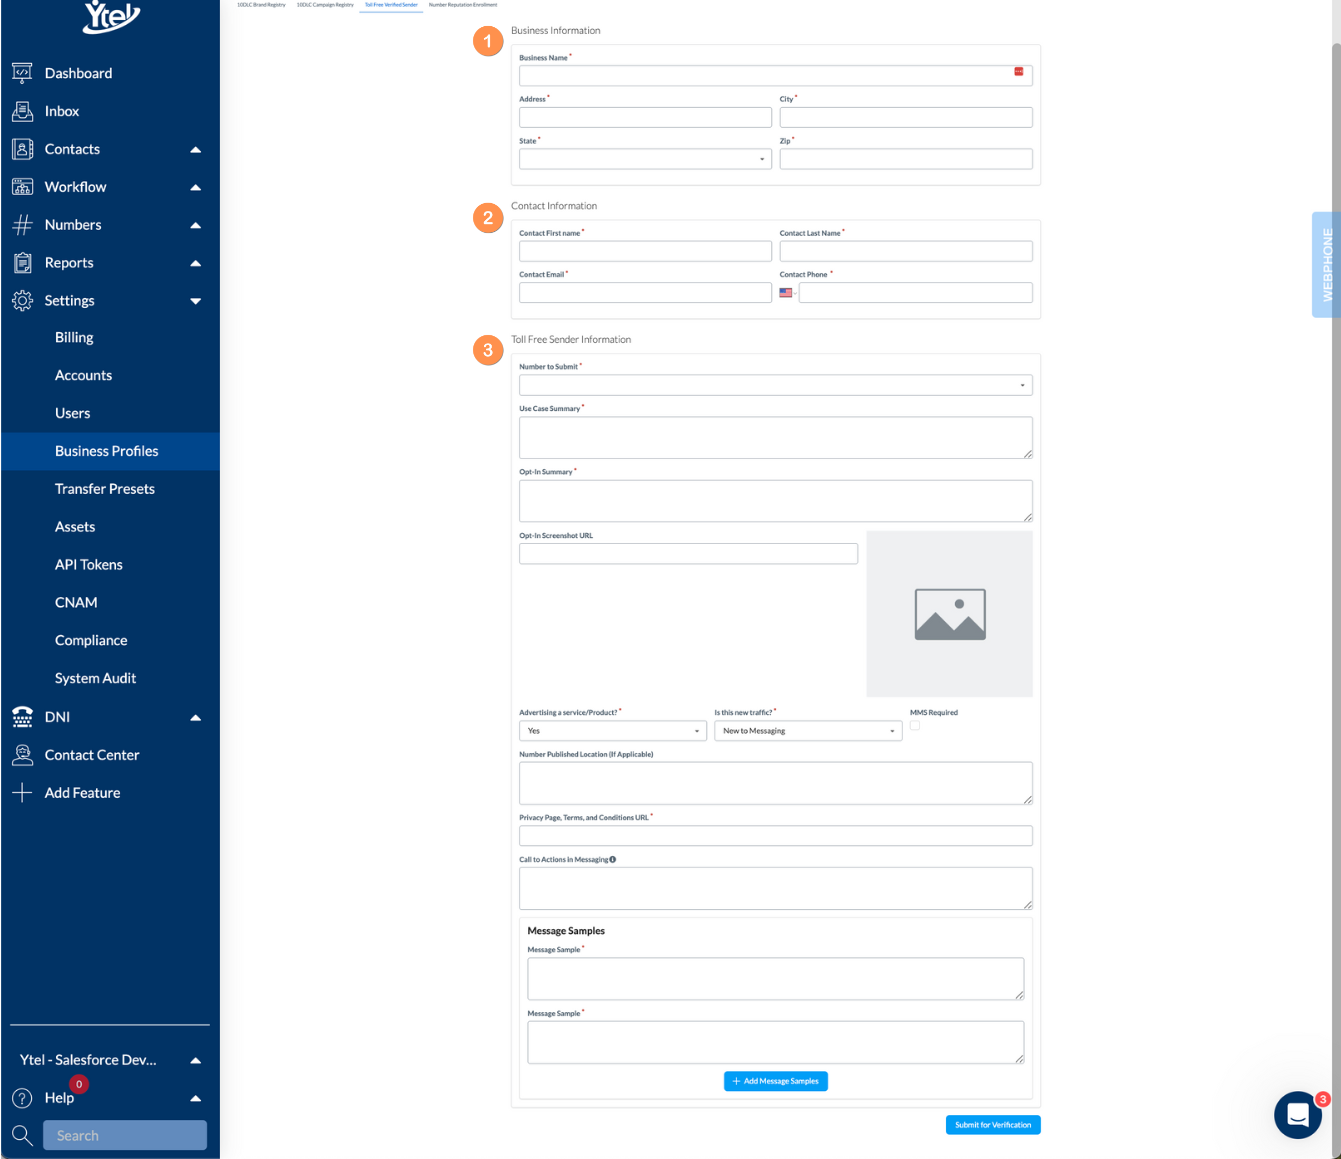Screen dimensions: 1341x1159
Task: Focus the Opt-In Screenshot URL field
Action: tap(688, 554)
